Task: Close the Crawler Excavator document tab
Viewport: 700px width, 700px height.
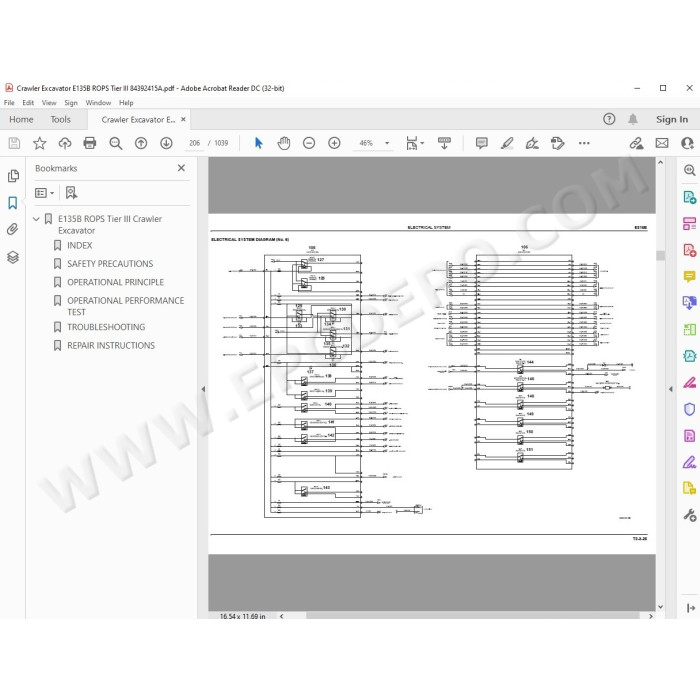Action: 183,119
